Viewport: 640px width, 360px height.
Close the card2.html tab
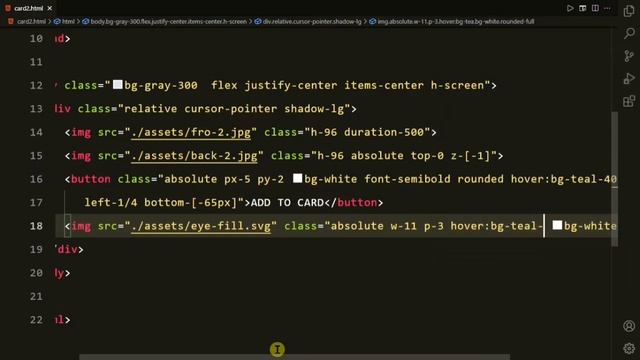(x=50, y=8)
